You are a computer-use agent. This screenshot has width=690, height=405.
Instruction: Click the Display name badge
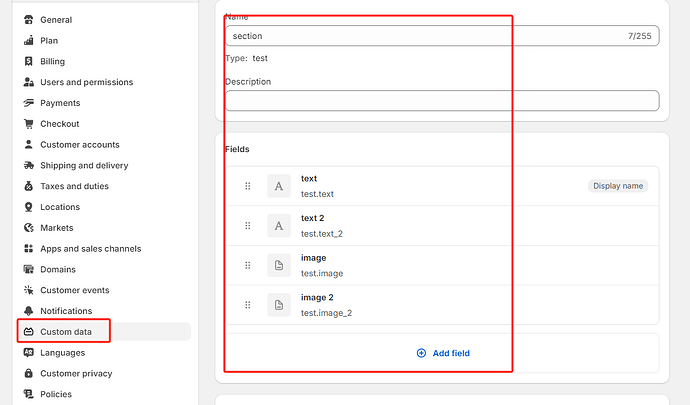click(x=617, y=186)
